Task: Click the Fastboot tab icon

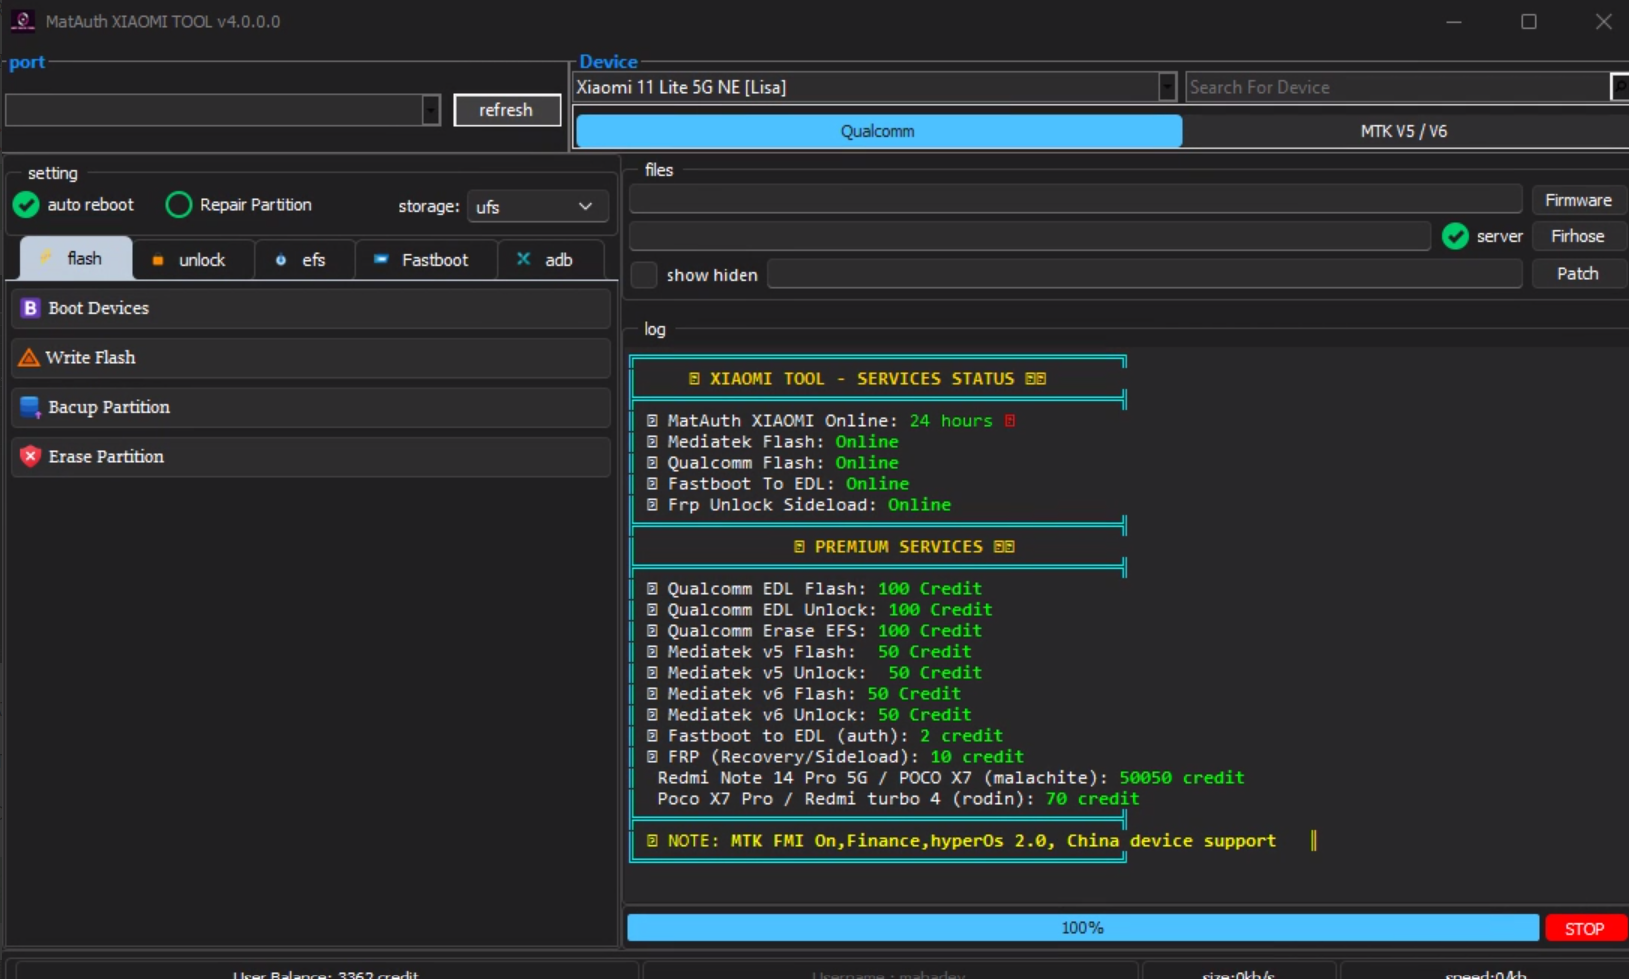Action: pos(381,259)
